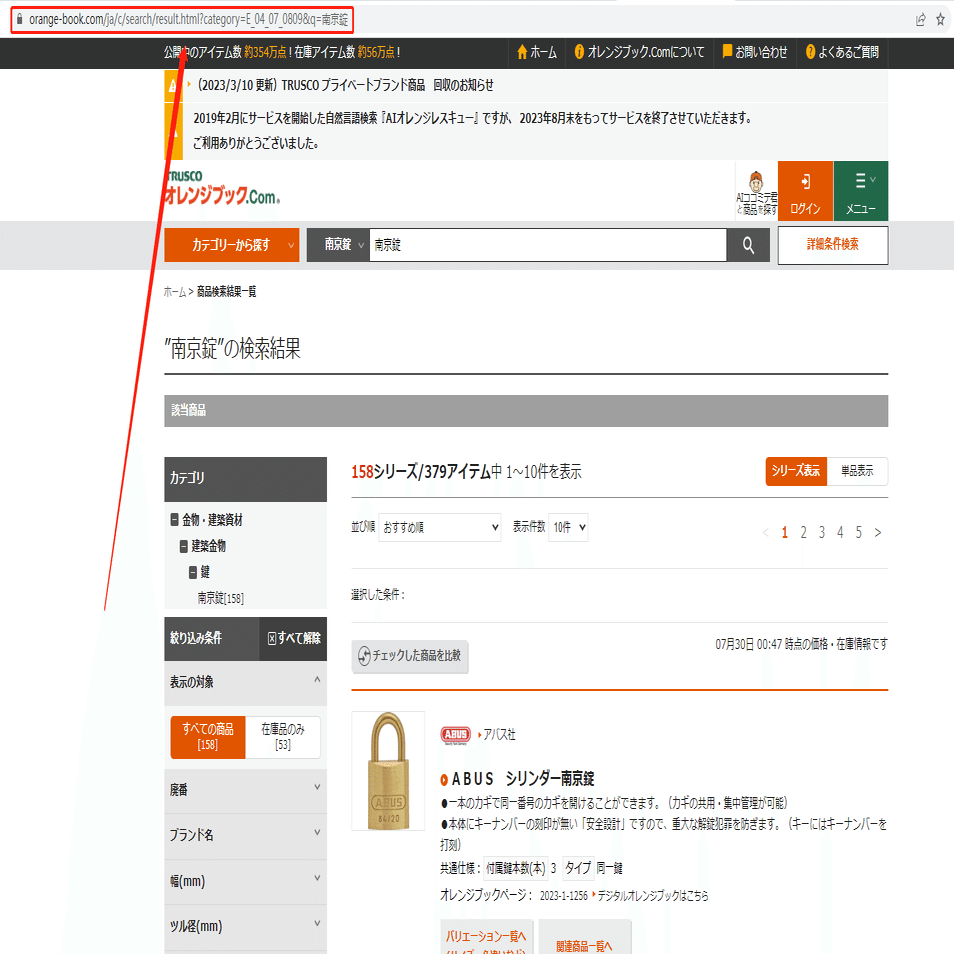Click チェックした商品を比較 button

(x=410, y=656)
